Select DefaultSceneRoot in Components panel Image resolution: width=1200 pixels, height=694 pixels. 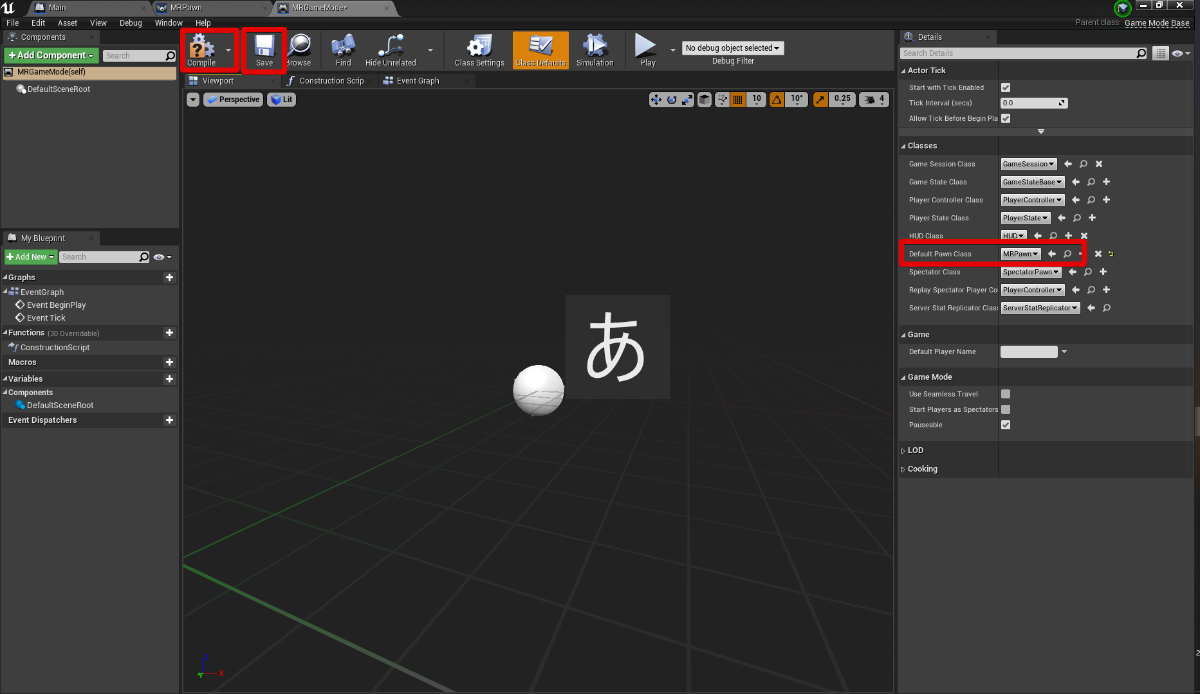pos(59,89)
